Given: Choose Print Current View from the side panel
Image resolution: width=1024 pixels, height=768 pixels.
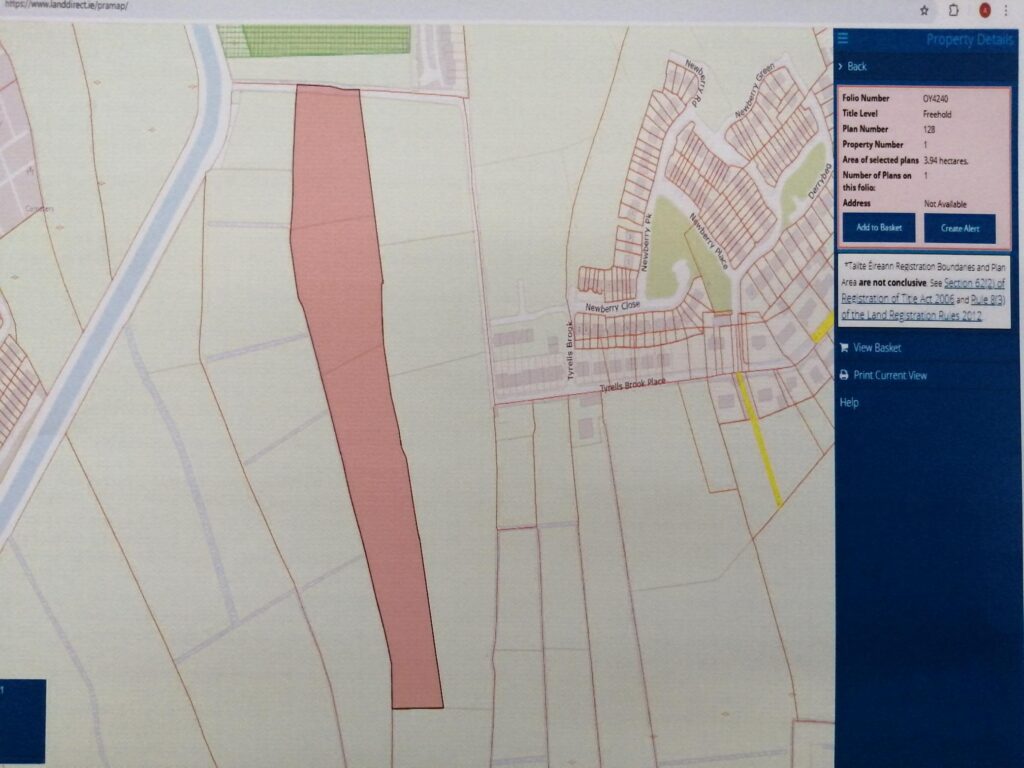Looking at the screenshot, I should (x=889, y=375).
